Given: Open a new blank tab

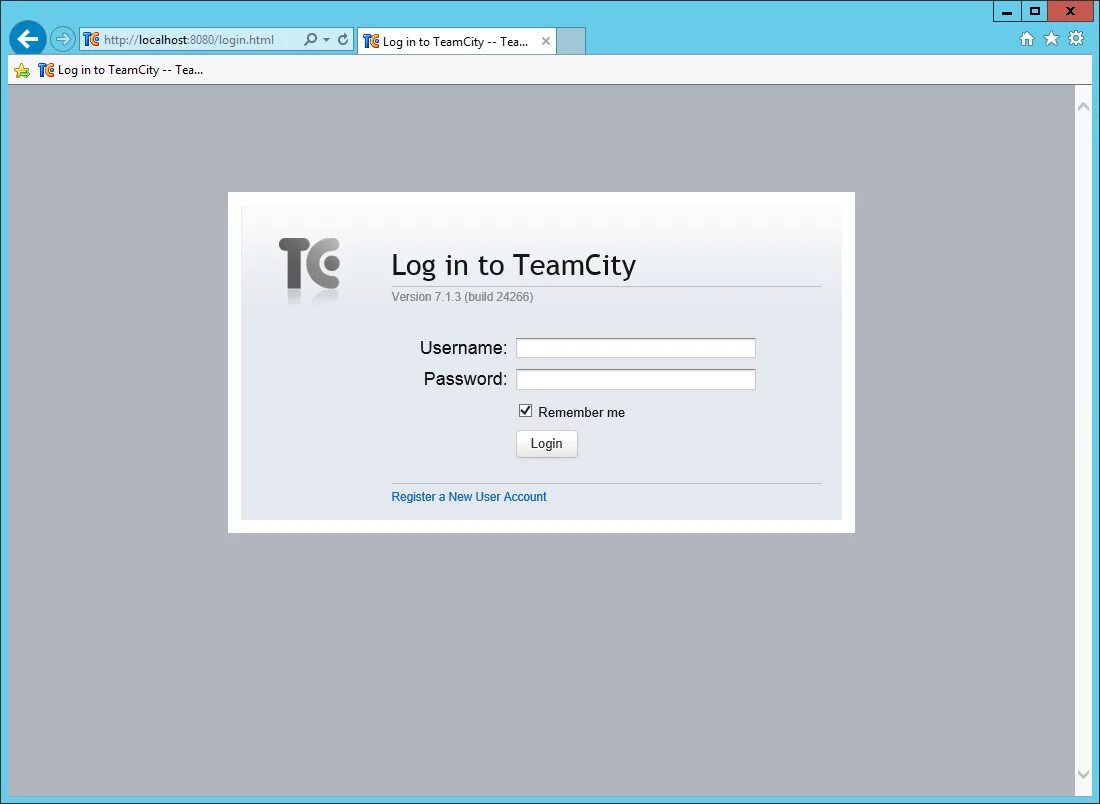Looking at the screenshot, I should pyautogui.click(x=571, y=41).
